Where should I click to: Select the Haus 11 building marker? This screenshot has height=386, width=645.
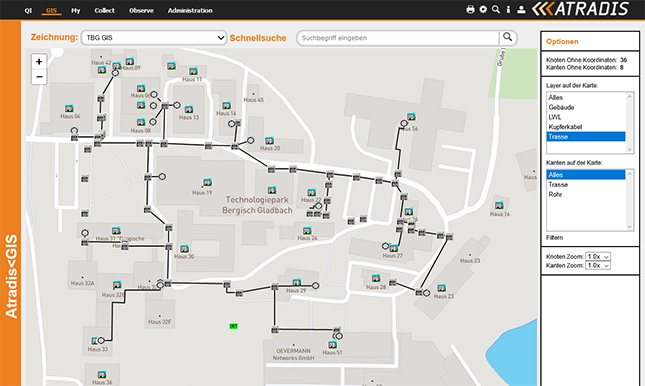(x=193, y=72)
